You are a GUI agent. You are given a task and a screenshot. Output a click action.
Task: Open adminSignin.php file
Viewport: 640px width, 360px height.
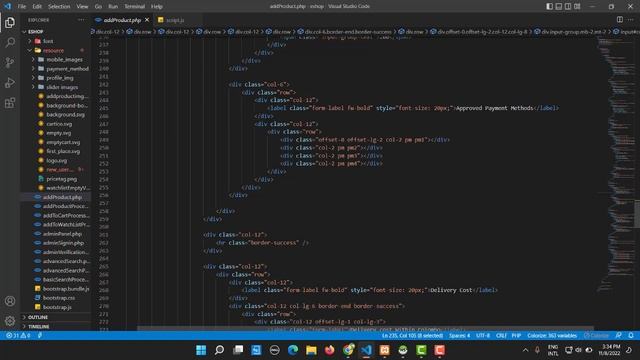tap(56, 243)
